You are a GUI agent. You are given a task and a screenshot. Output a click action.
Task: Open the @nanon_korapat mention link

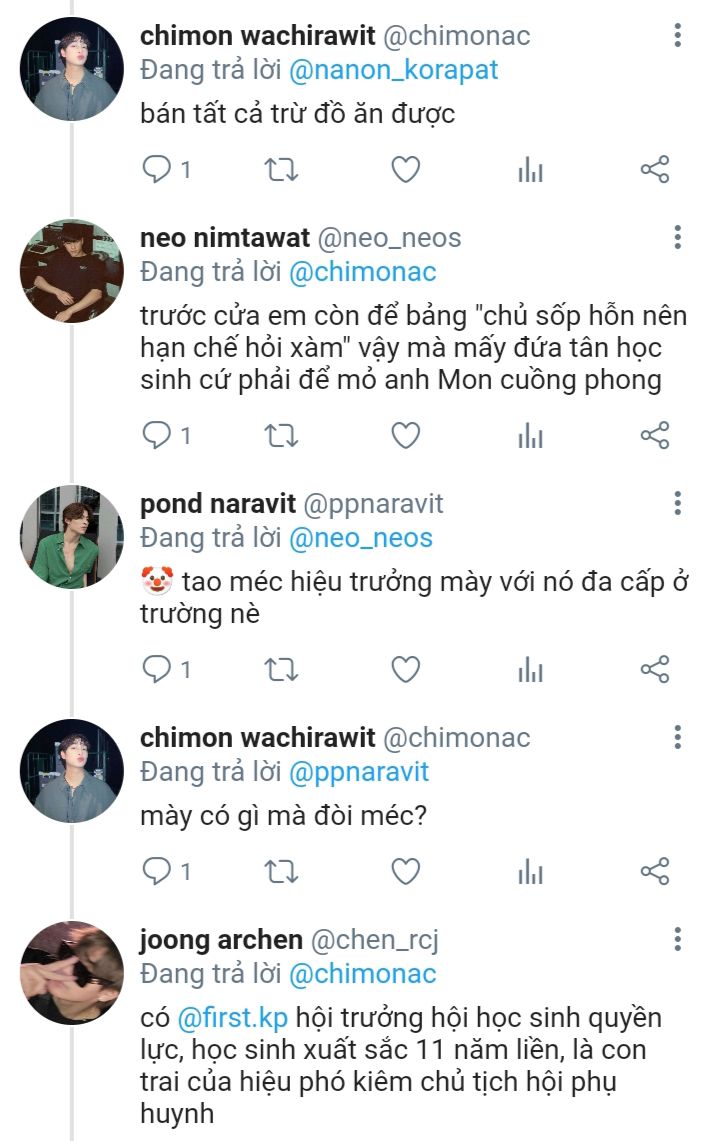pos(393,71)
